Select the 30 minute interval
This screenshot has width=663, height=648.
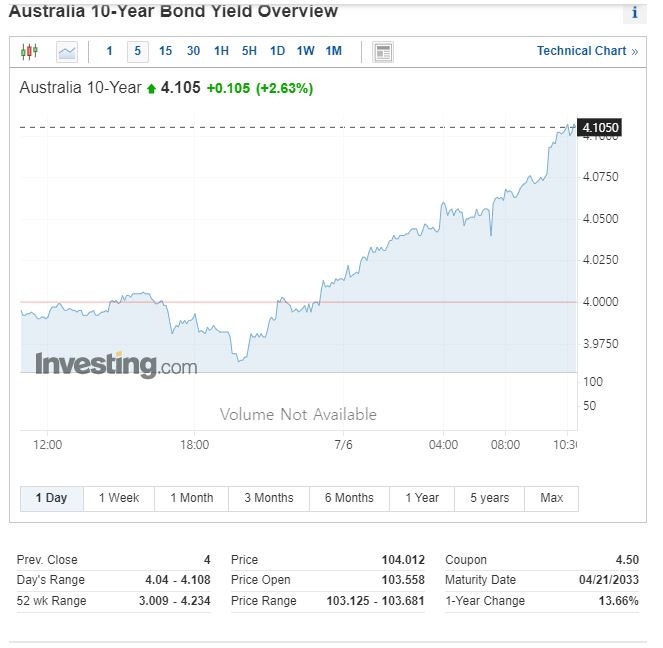193,51
